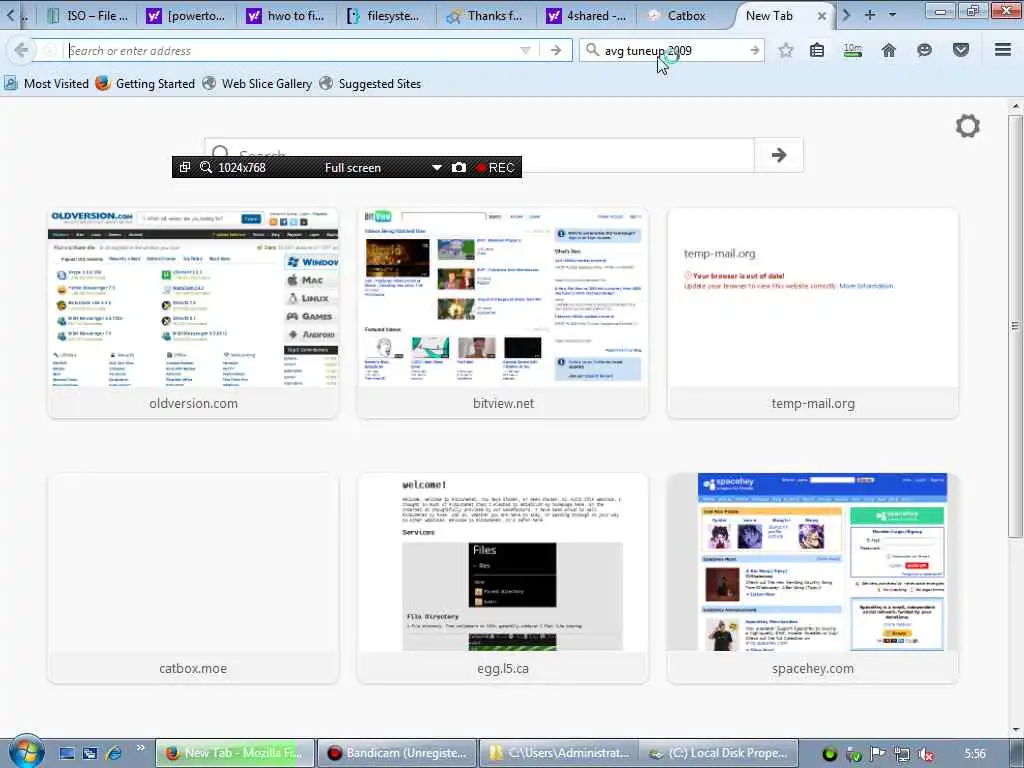This screenshot has width=1024, height=768.
Task: Switch to the filesyste... tab
Action: [386, 16]
